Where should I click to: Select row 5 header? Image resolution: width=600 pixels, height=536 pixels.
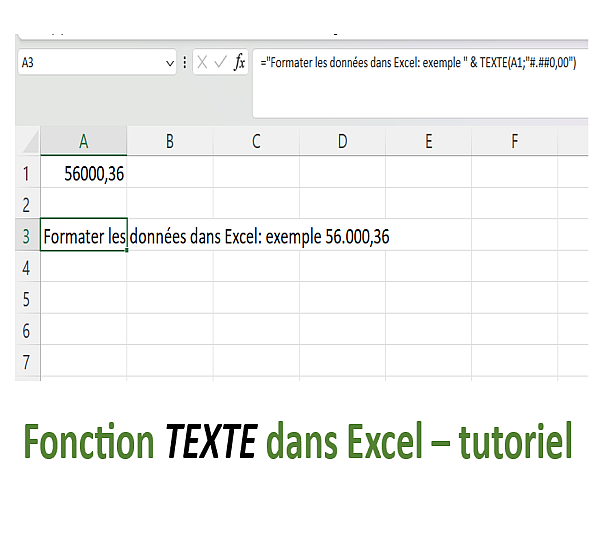pos(26,299)
